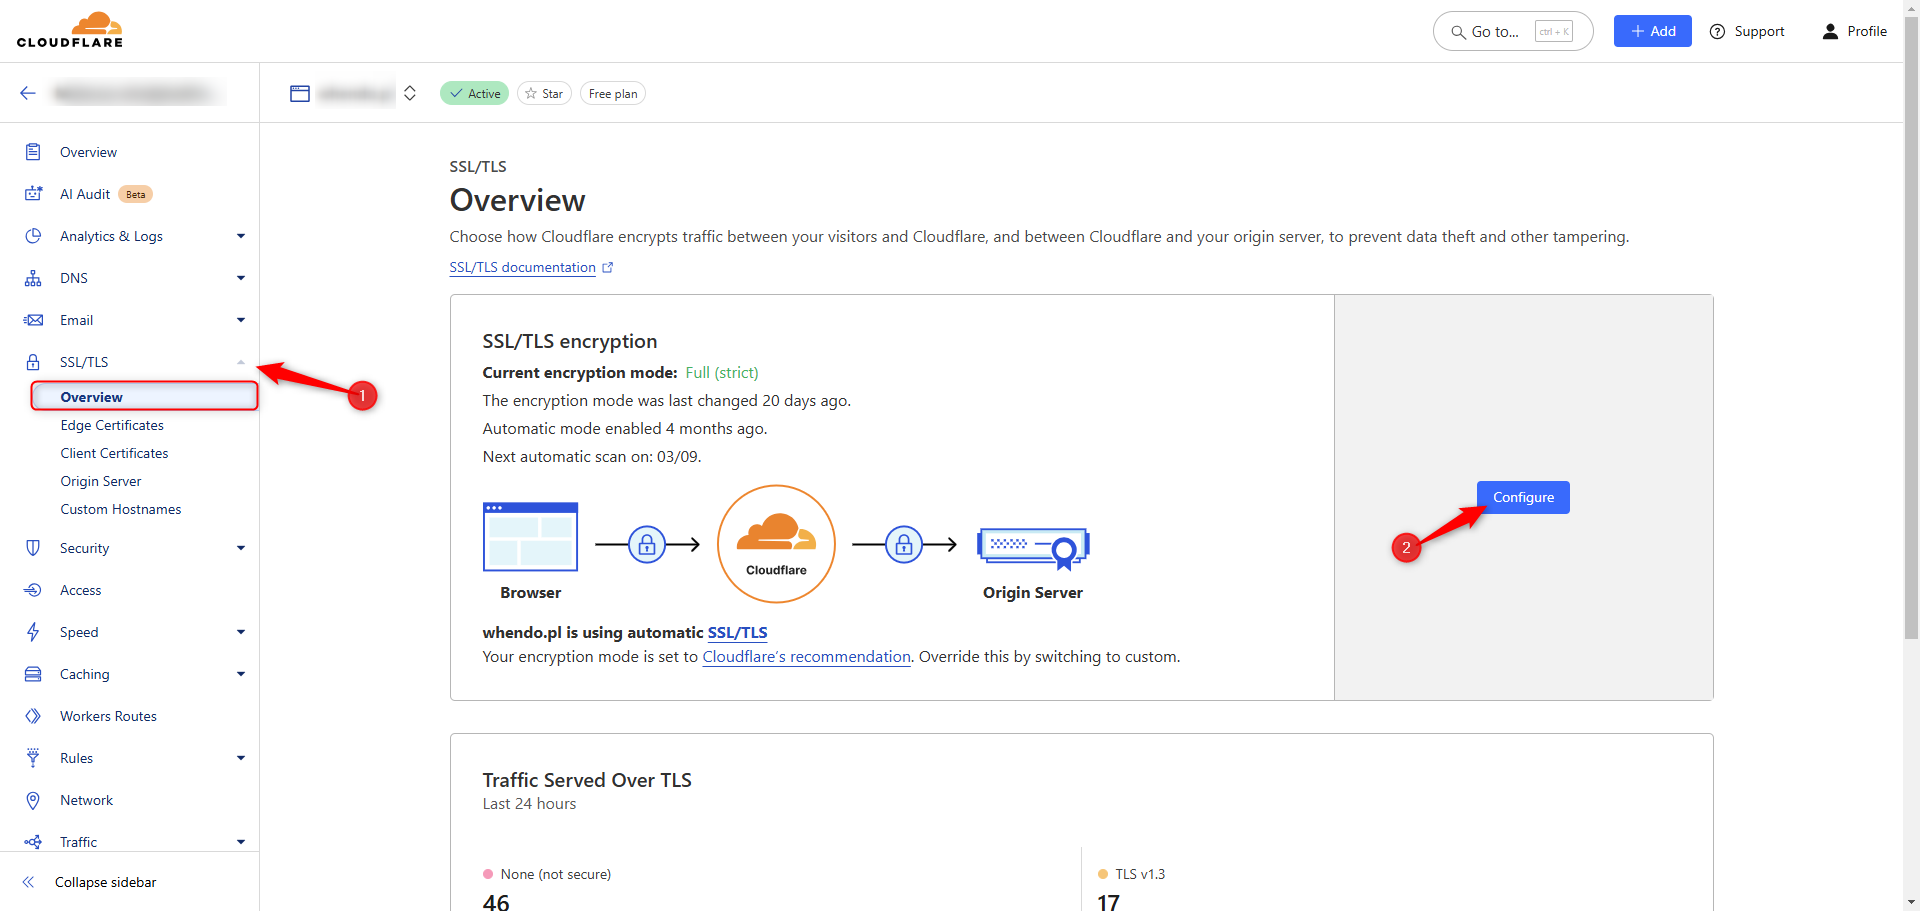Expand the Caching section arrow
The image size is (1920, 911).
[x=241, y=674]
